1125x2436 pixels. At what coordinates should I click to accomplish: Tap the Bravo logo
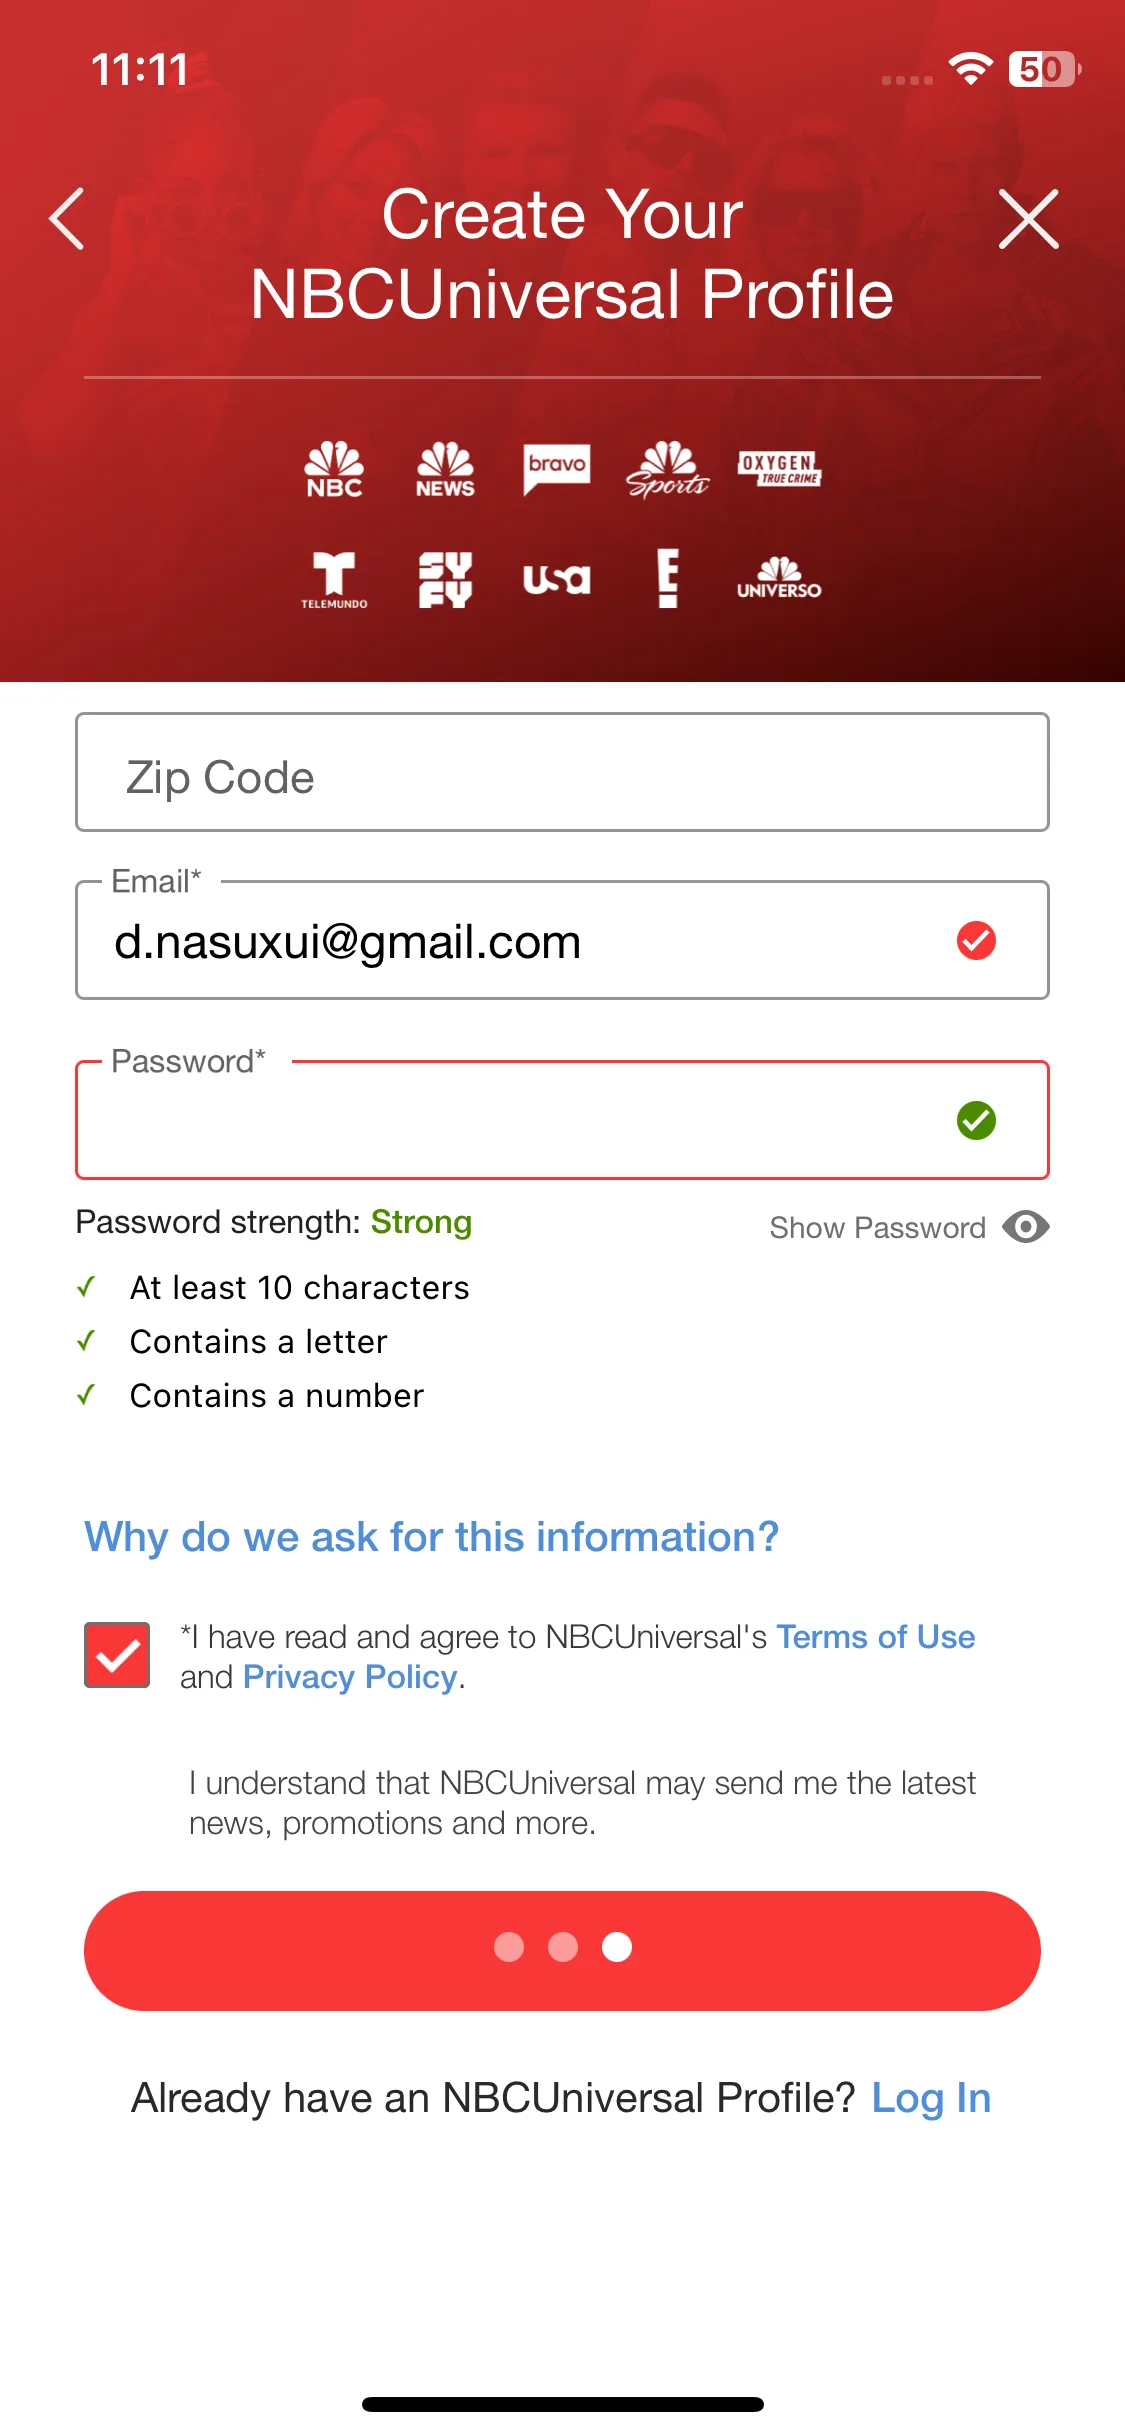pos(557,469)
